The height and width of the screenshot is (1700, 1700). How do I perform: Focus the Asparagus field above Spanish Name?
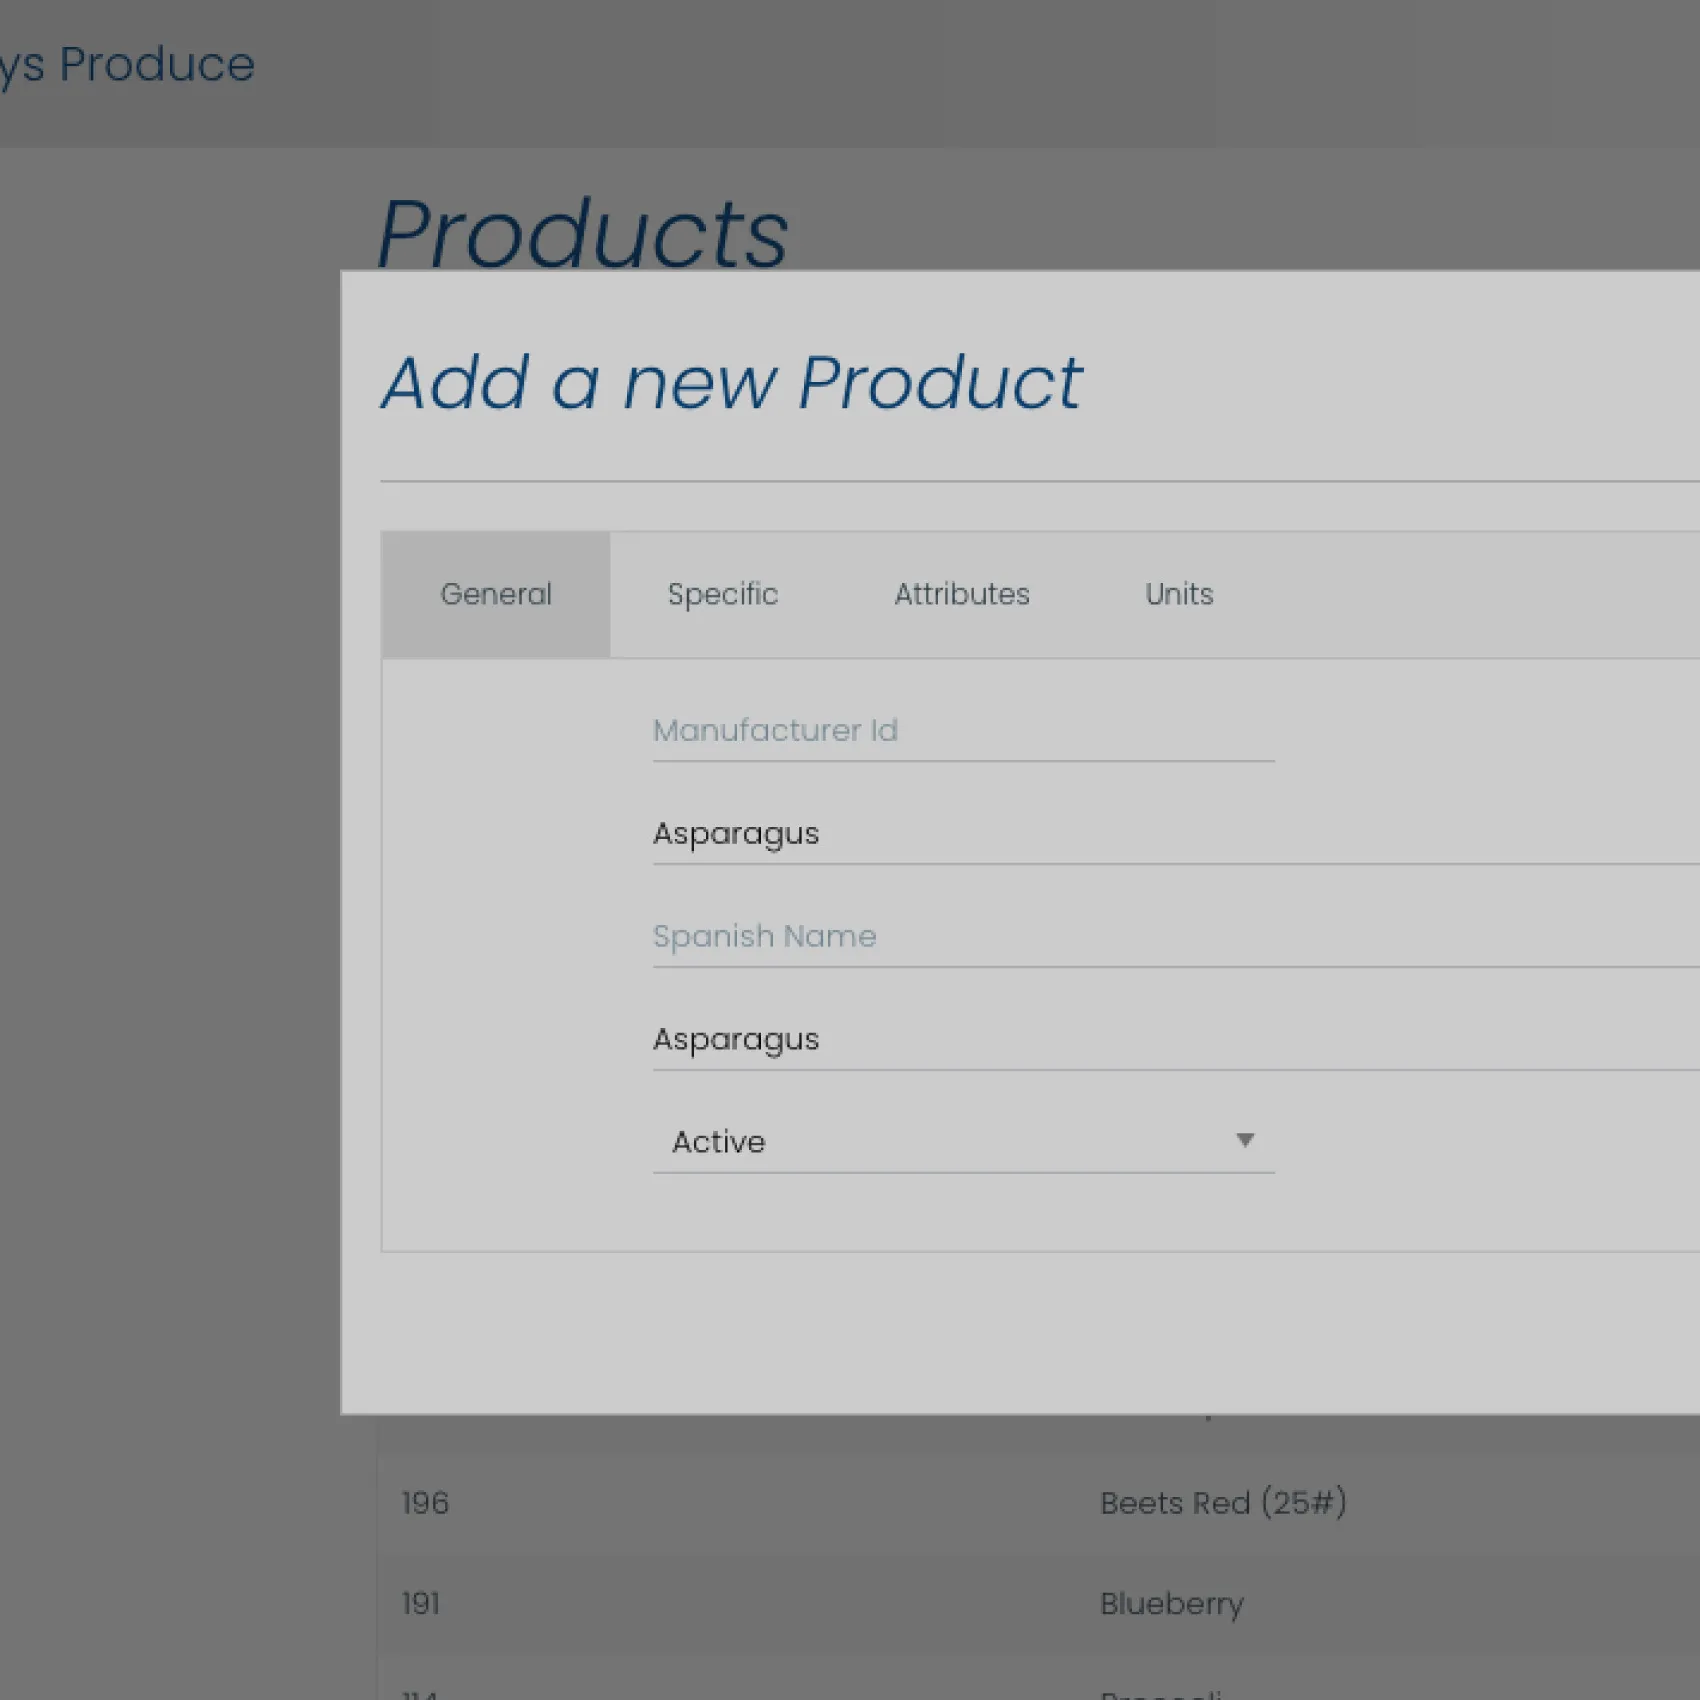[1170, 834]
